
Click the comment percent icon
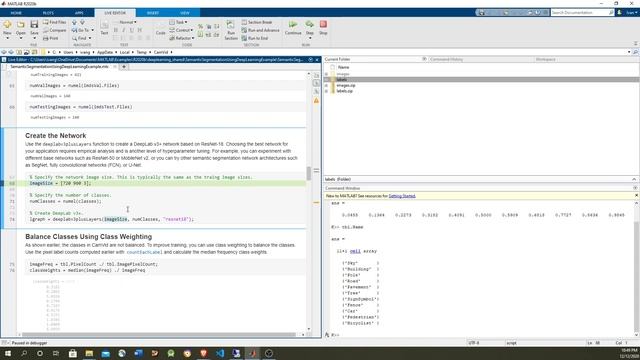pos(200,27)
